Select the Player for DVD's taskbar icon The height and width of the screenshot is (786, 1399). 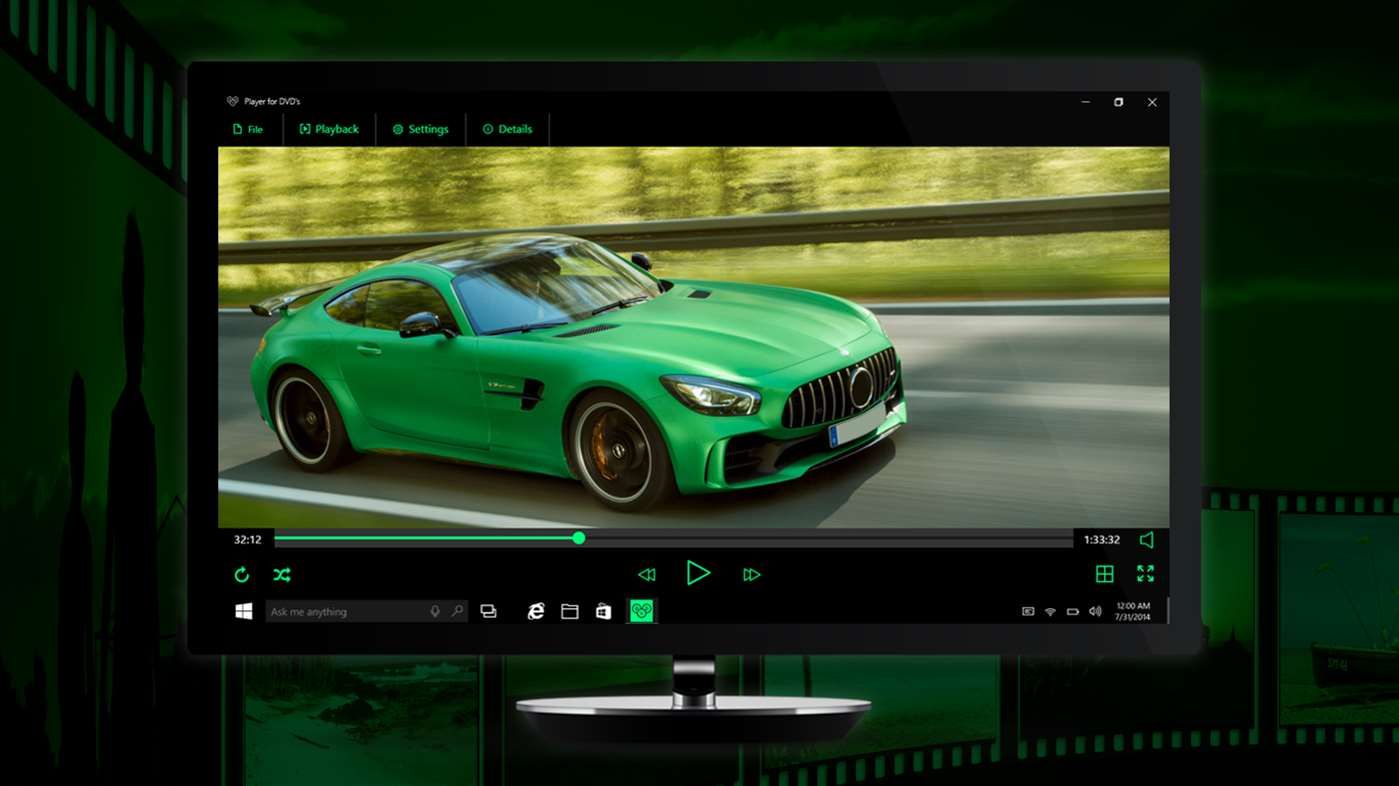point(640,610)
